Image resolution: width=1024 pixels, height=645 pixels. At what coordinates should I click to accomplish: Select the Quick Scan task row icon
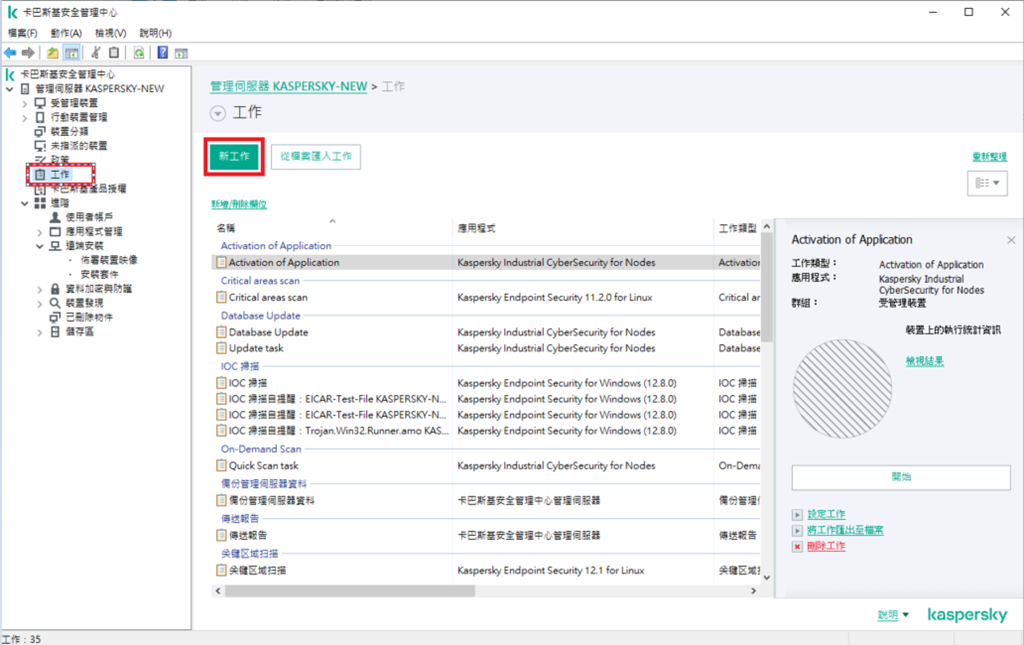tap(222, 466)
